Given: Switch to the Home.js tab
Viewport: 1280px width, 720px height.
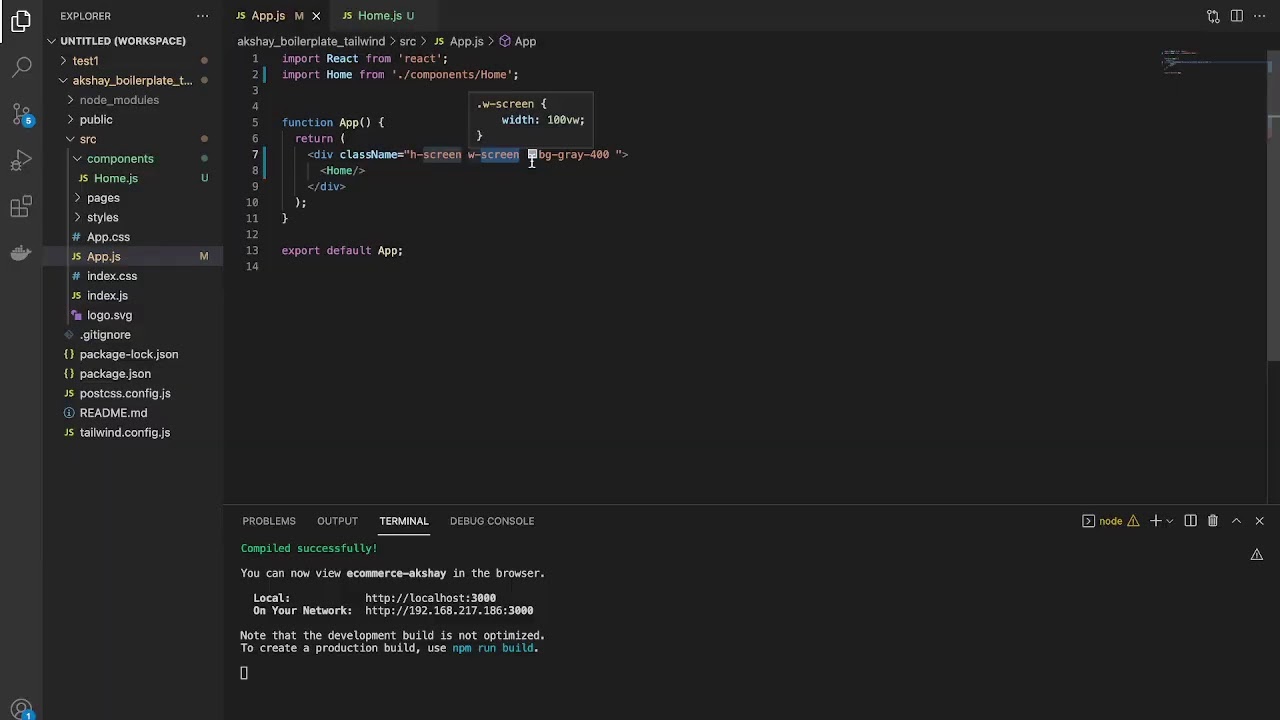Looking at the screenshot, I should click(x=379, y=16).
